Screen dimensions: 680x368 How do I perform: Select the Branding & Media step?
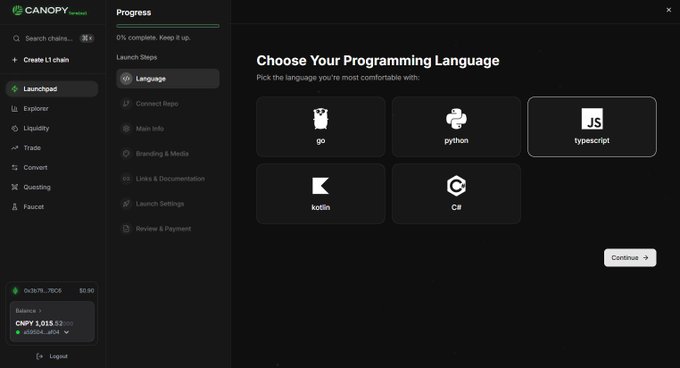(168, 153)
